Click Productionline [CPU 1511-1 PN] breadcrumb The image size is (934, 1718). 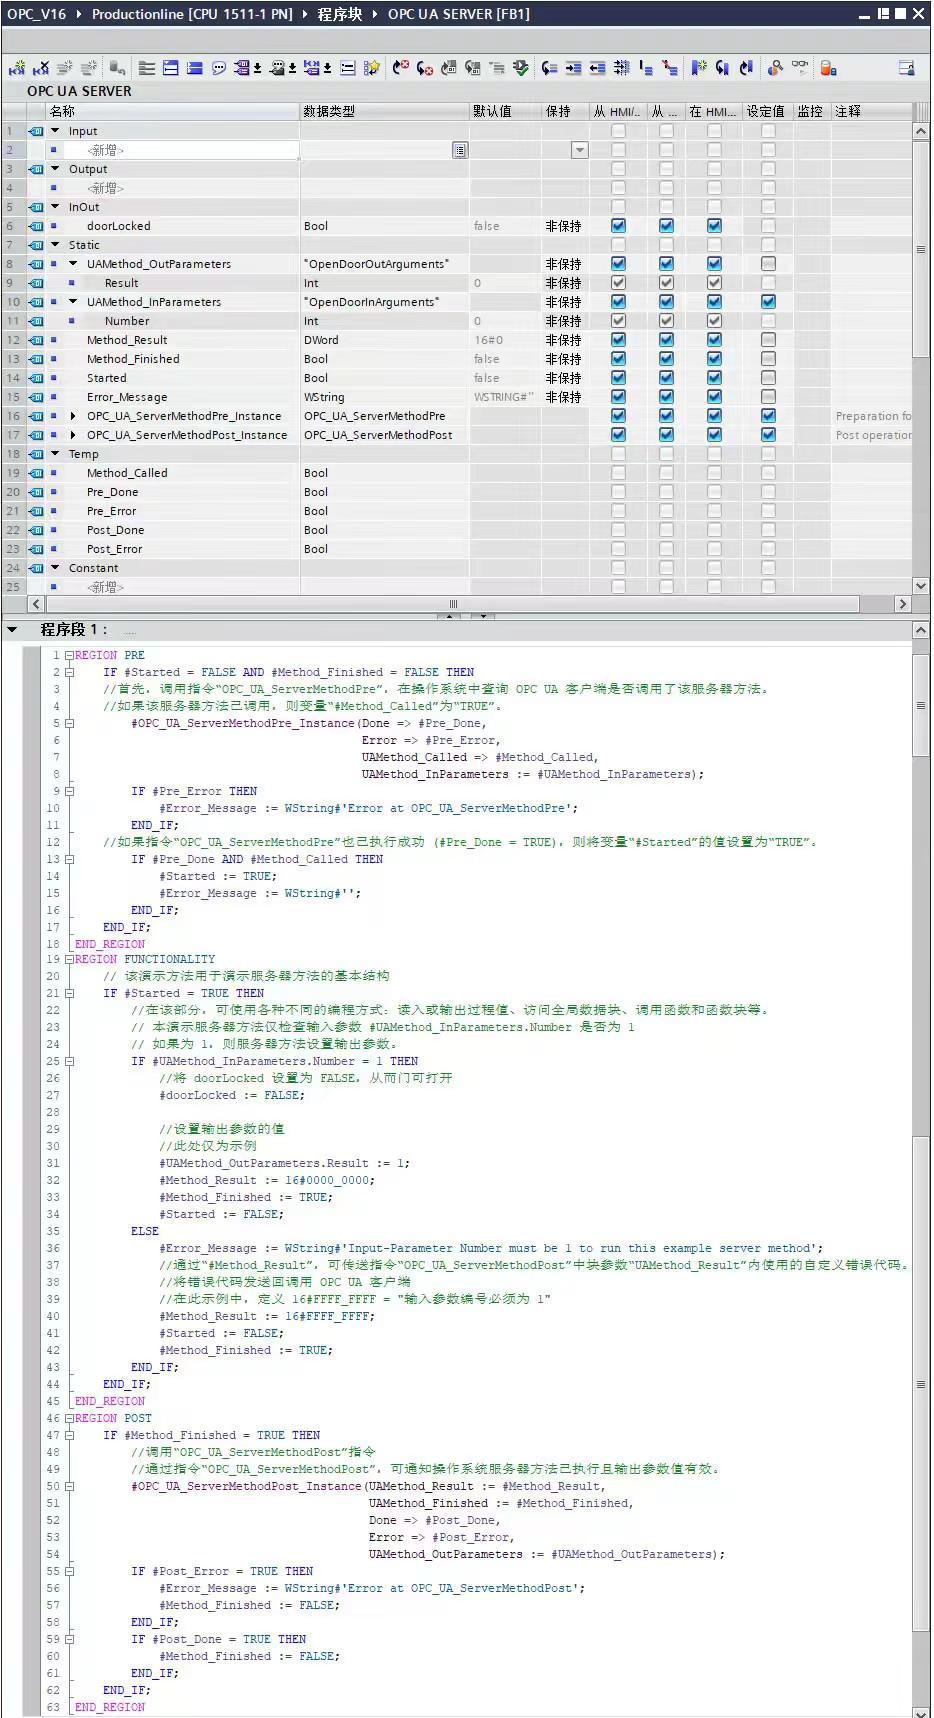[192, 14]
